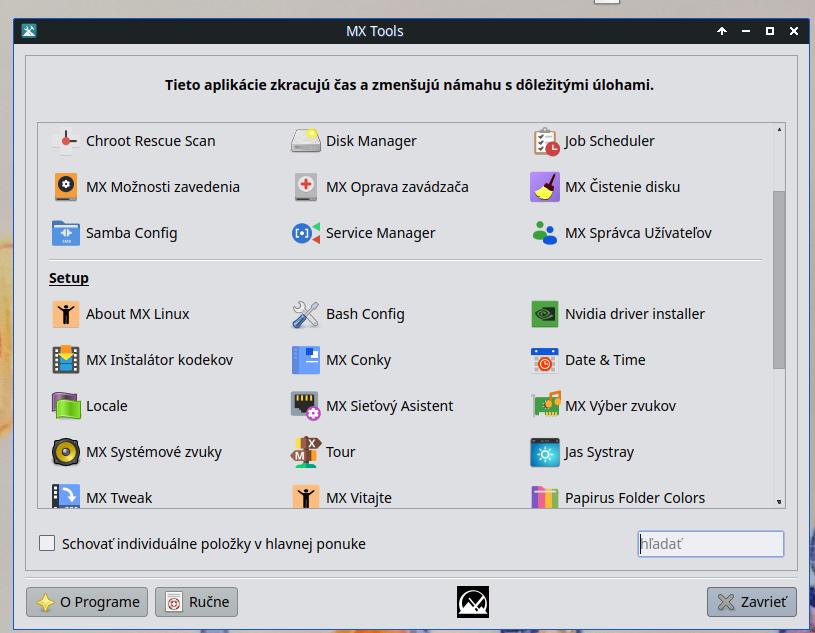Screen dimensions: 815x633
Task: Click the O Programe button
Action: 87,602
